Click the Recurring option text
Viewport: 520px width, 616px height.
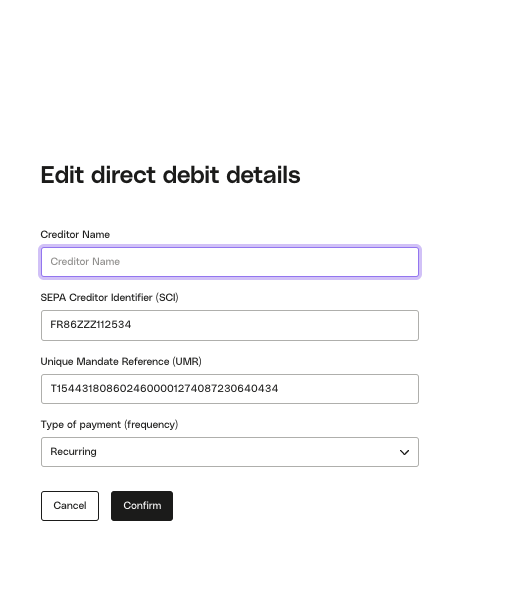[73, 452]
